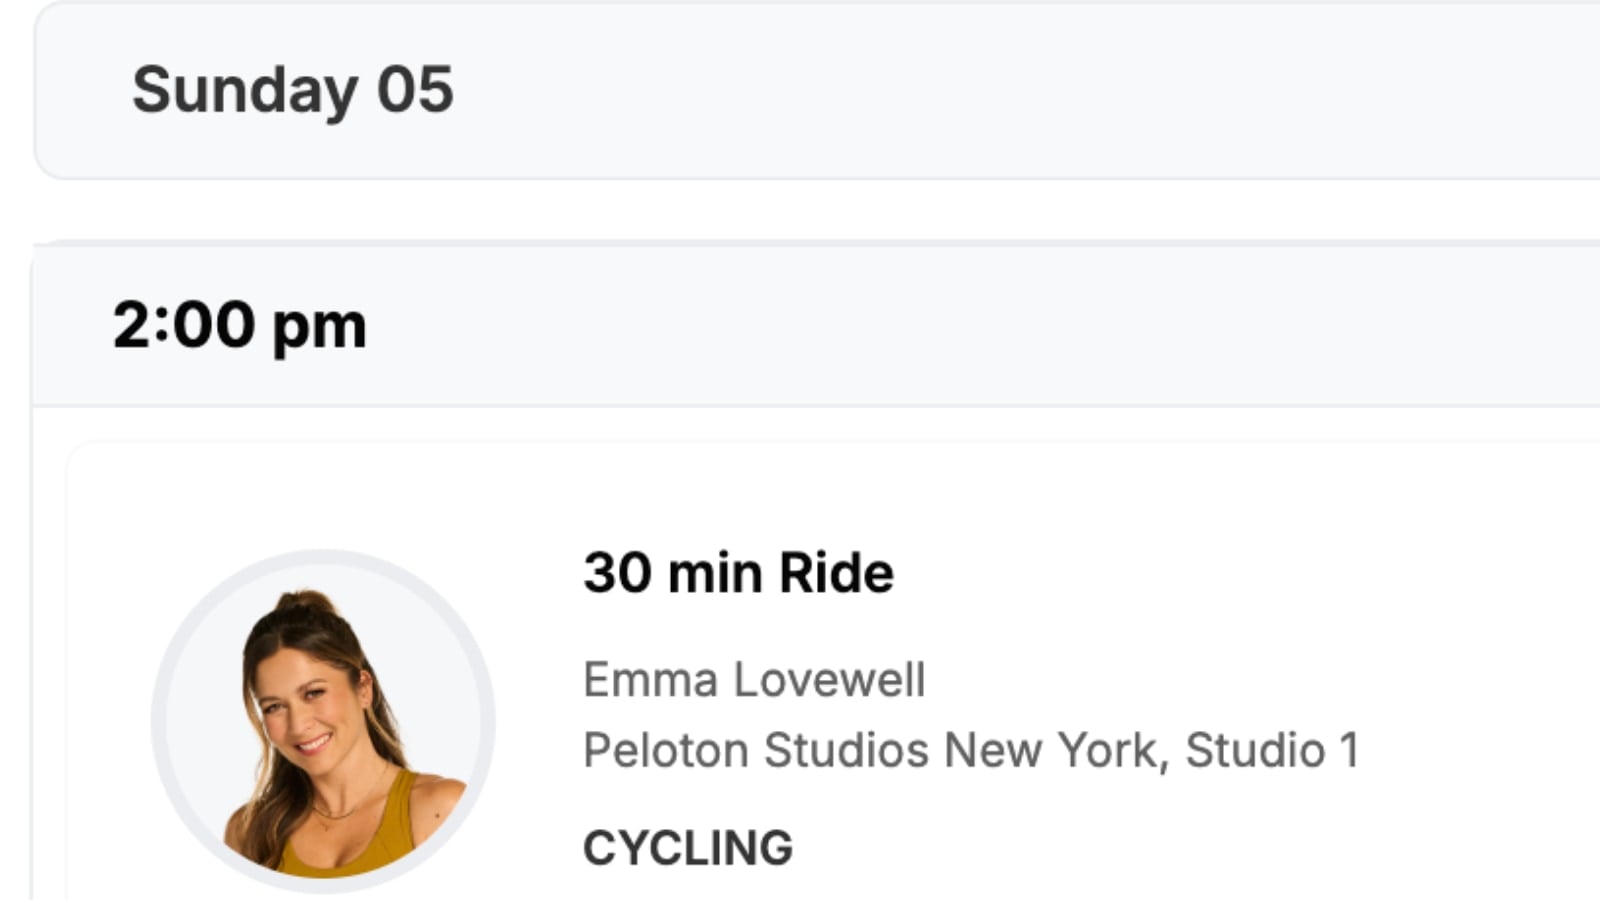The width and height of the screenshot is (1600, 900).
Task: Select Peloton Studios New York, Studio 1 location
Action: click(970, 750)
